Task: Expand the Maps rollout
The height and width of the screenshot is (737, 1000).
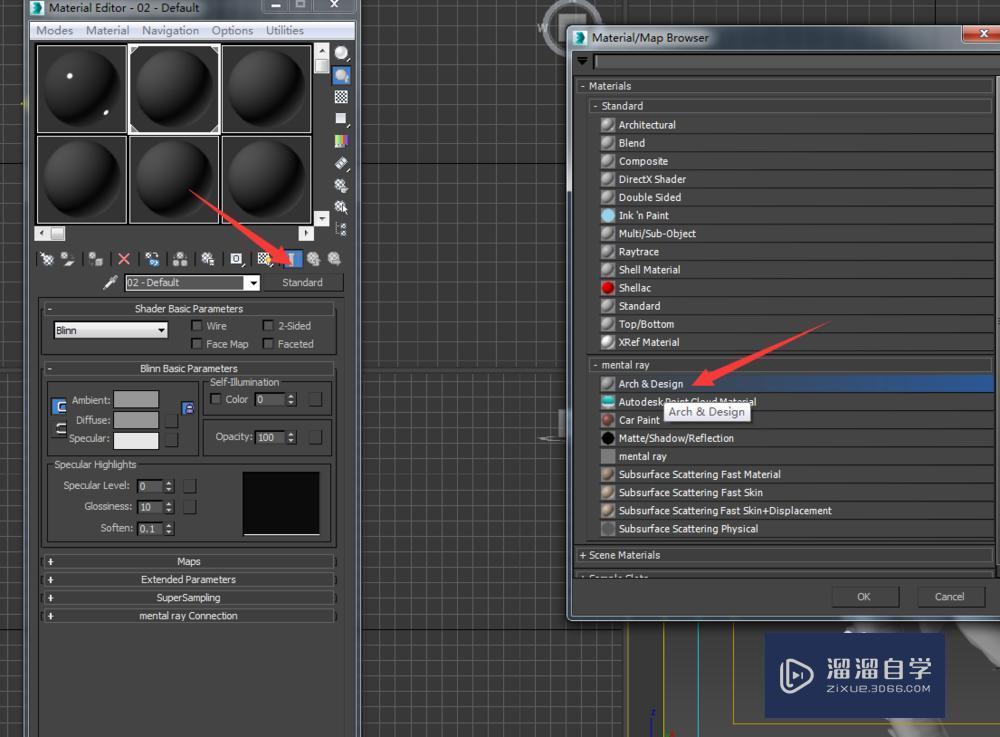Action: pyautogui.click(x=188, y=562)
